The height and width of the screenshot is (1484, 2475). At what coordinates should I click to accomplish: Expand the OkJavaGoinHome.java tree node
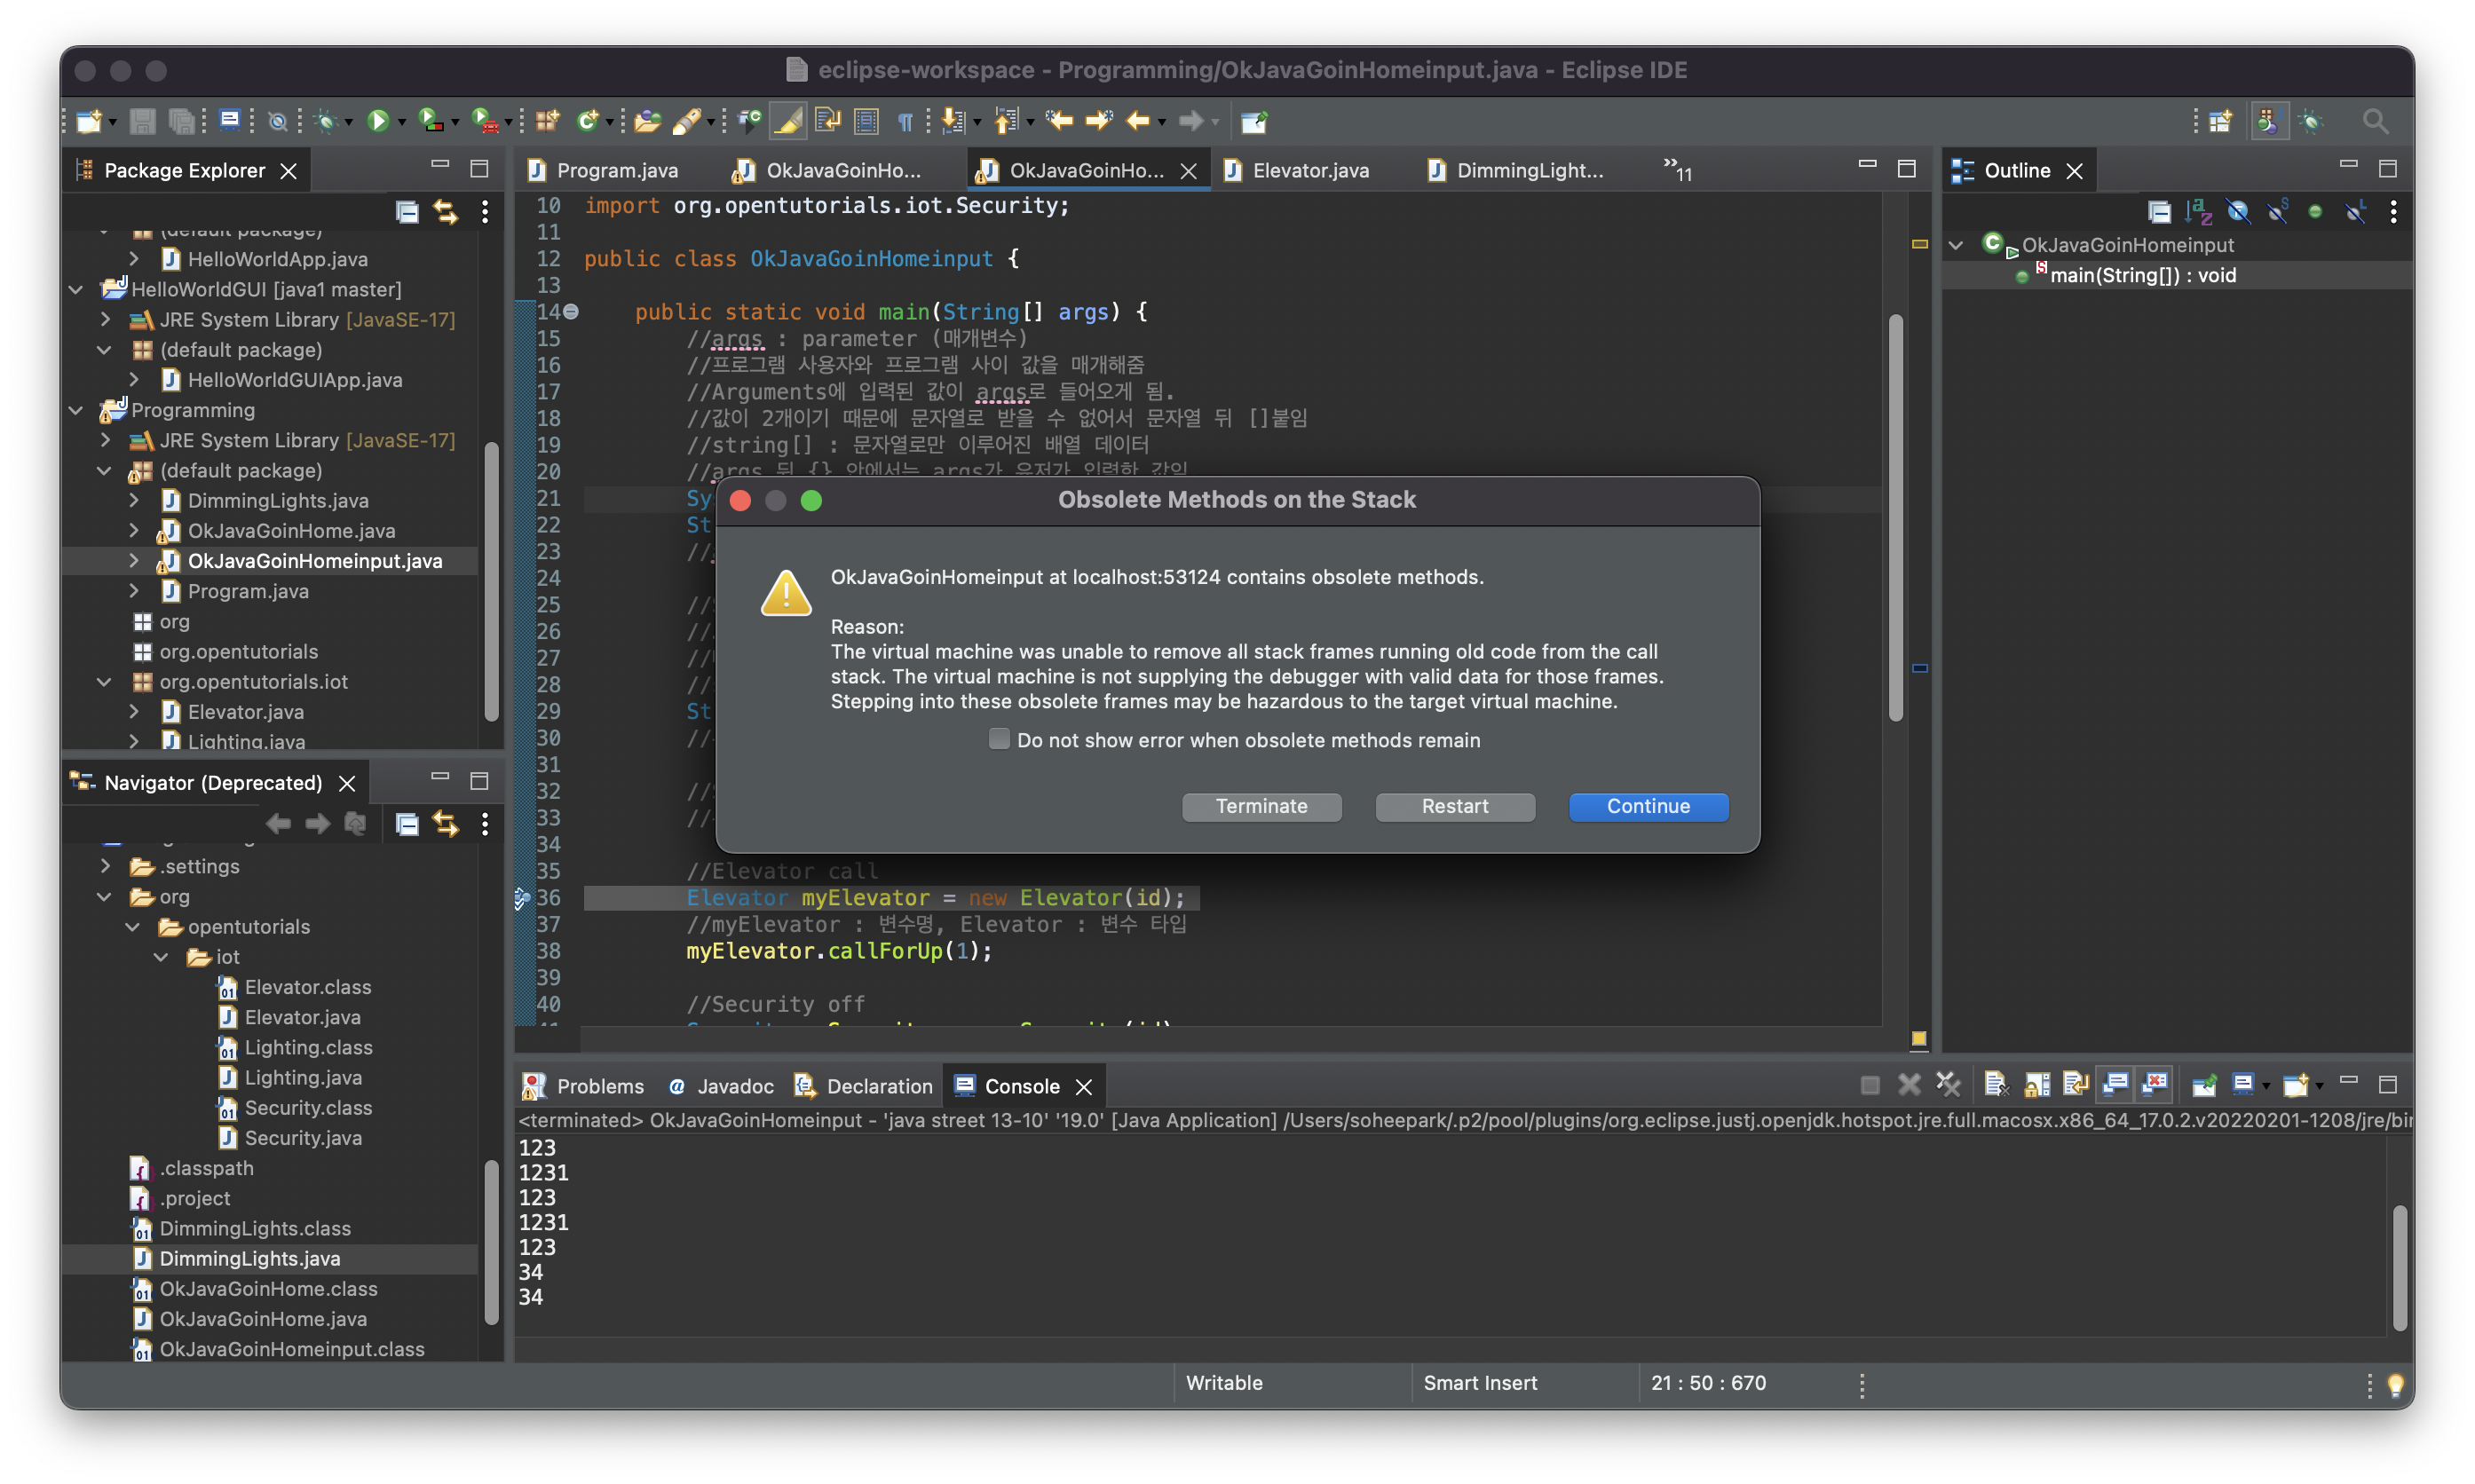tap(134, 531)
